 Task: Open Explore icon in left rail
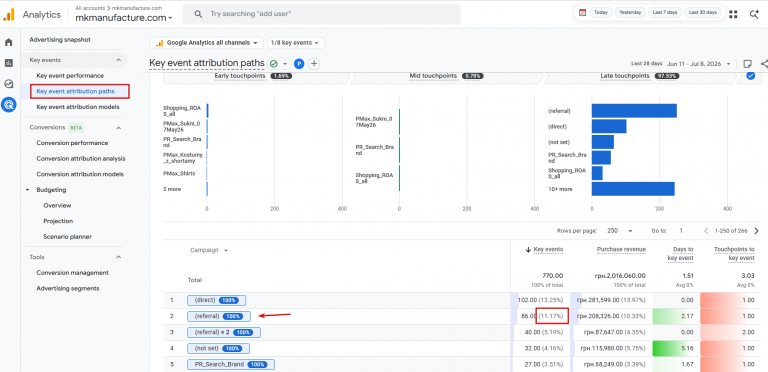tap(8, 84)
